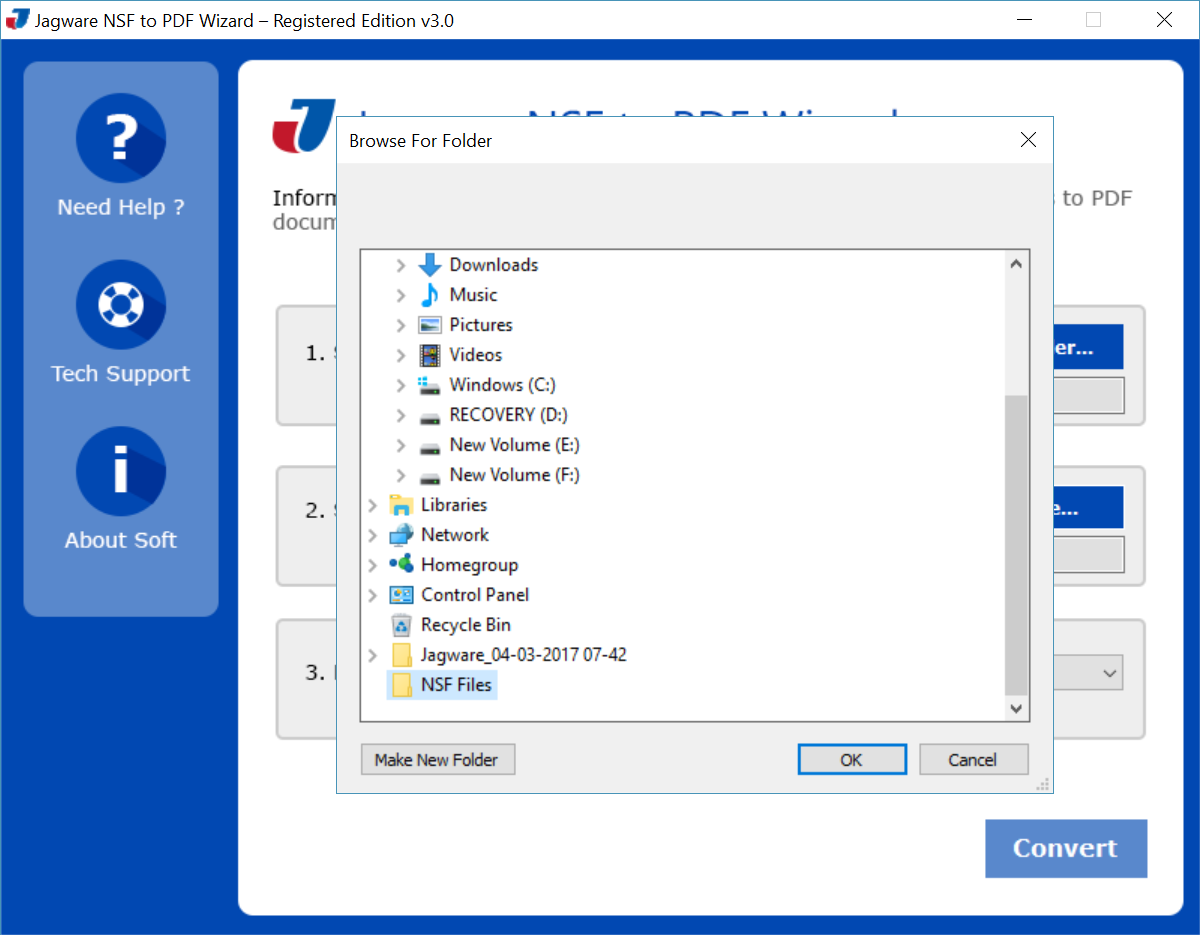Screen dimensions: 1200x935
Task: Select the NSF Files text label
Action: (456, 685)
